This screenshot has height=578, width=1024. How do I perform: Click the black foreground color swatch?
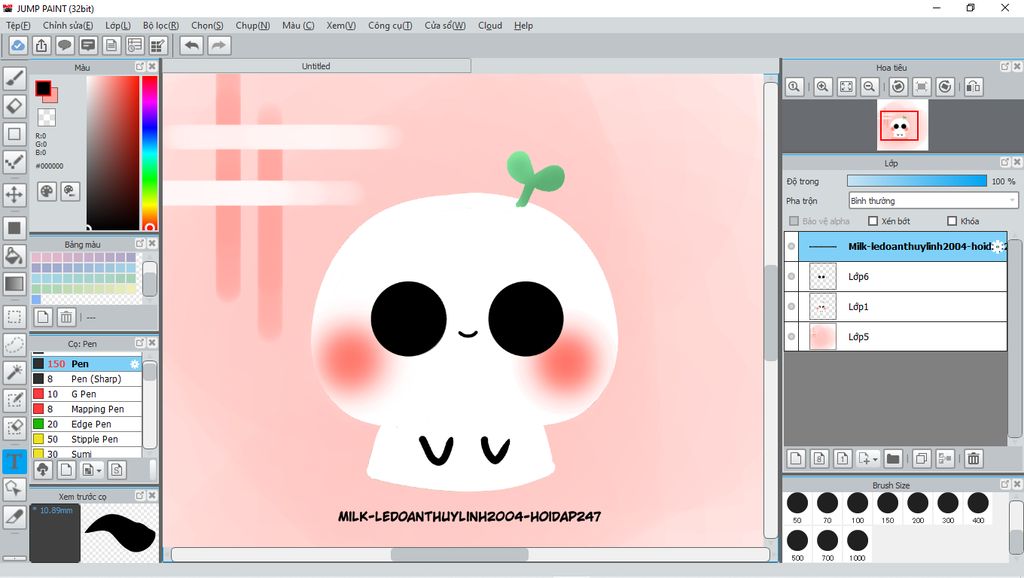43,88
